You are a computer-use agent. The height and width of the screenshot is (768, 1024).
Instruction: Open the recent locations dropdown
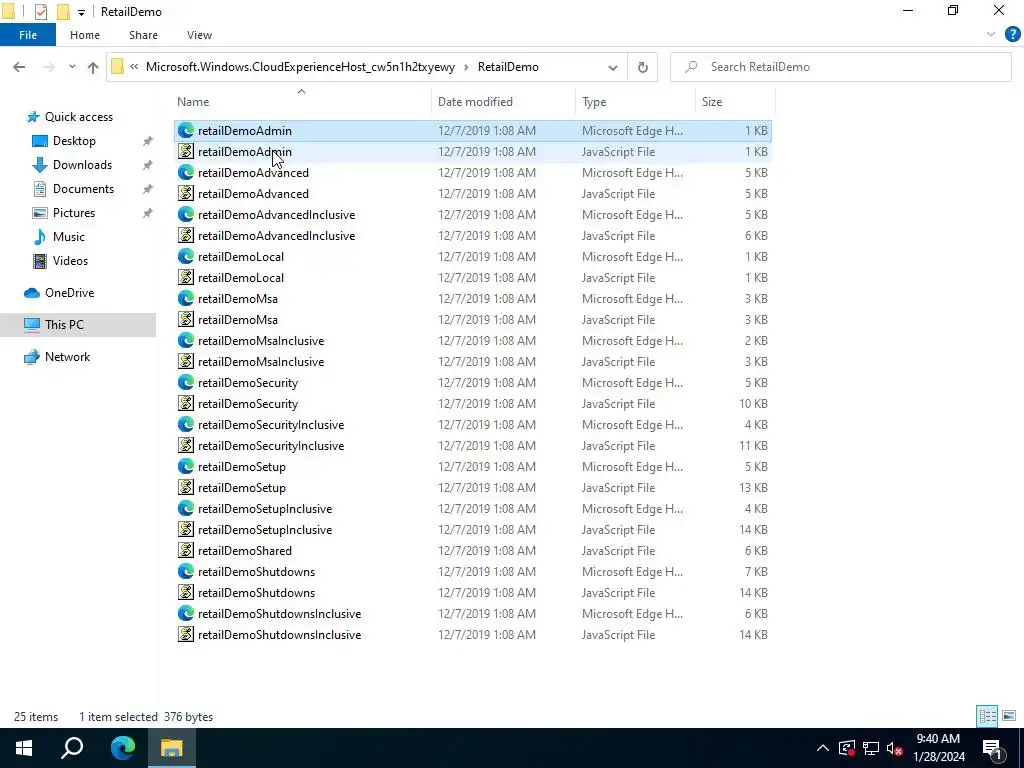click(72, 67)
